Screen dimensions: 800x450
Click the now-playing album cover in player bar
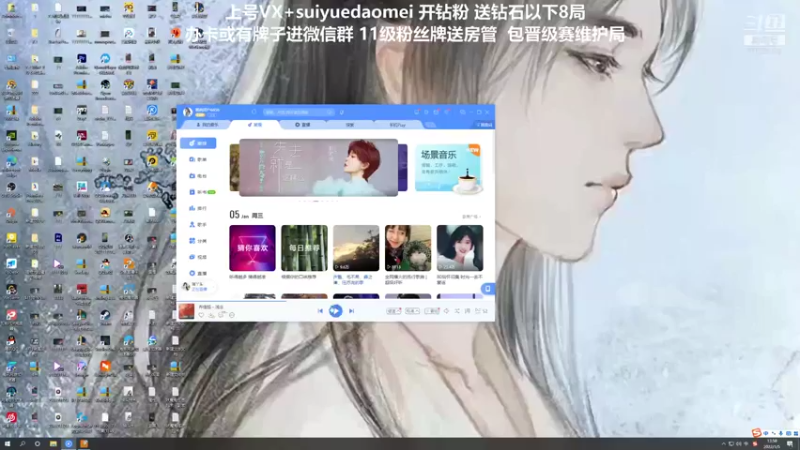186,311
